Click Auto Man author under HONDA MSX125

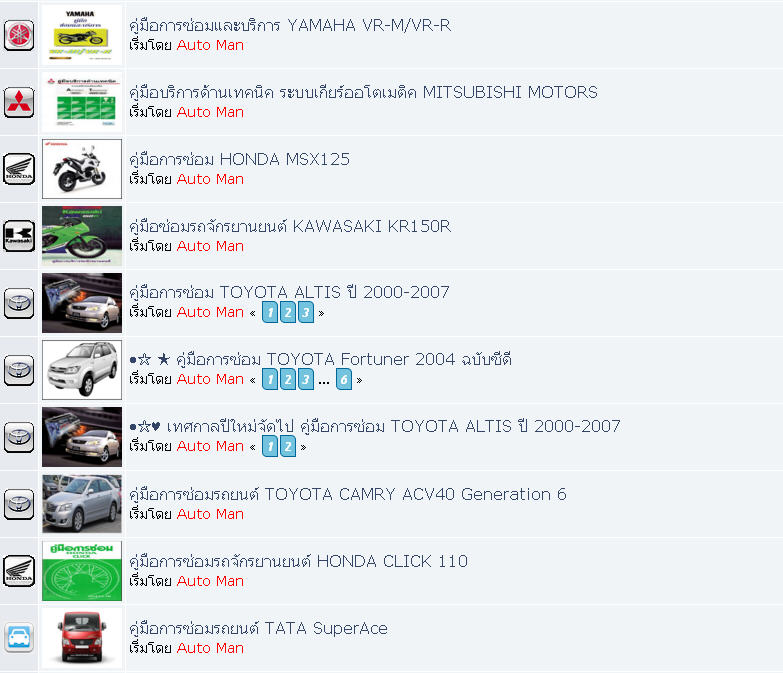coord(210,179)
